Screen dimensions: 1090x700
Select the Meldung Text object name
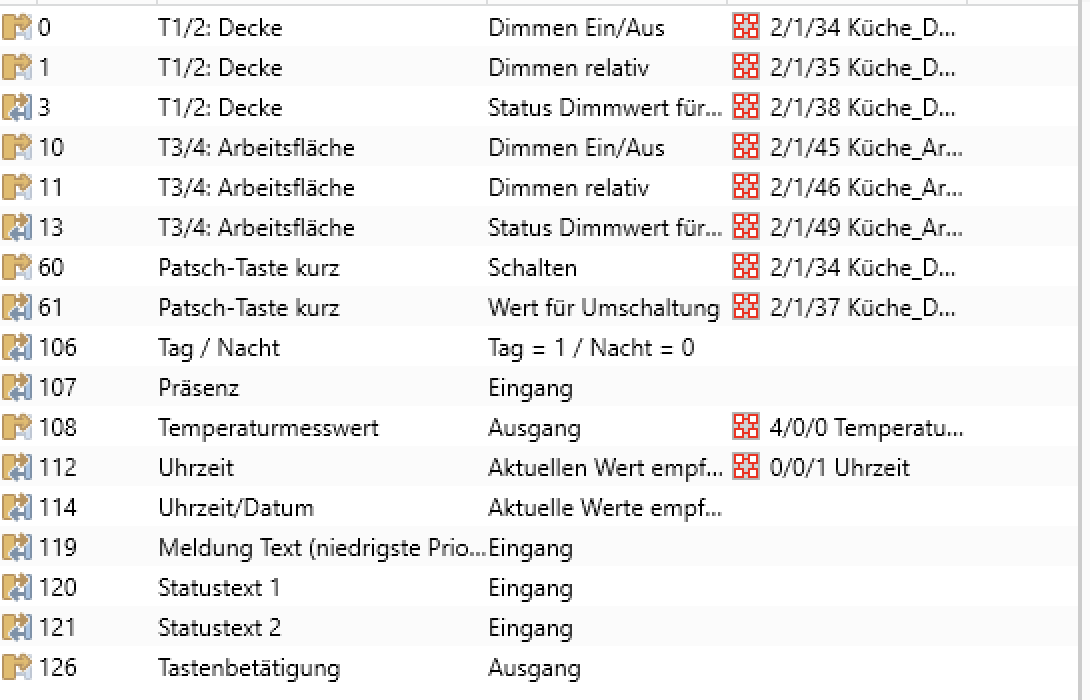[320, 548]
